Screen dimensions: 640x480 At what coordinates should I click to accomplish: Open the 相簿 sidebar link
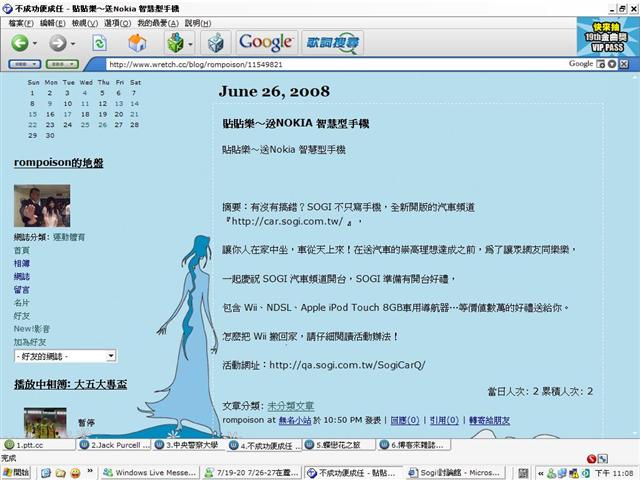pyautogui.click(x=22, y=264)
